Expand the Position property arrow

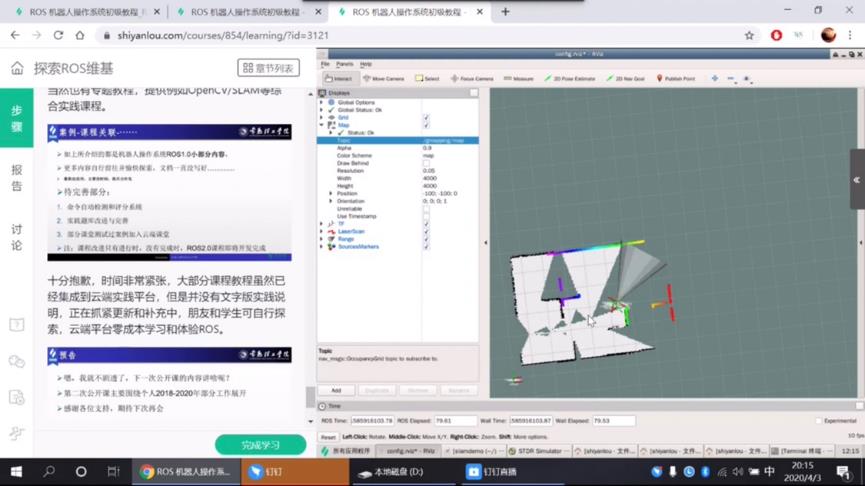(331, 194)
